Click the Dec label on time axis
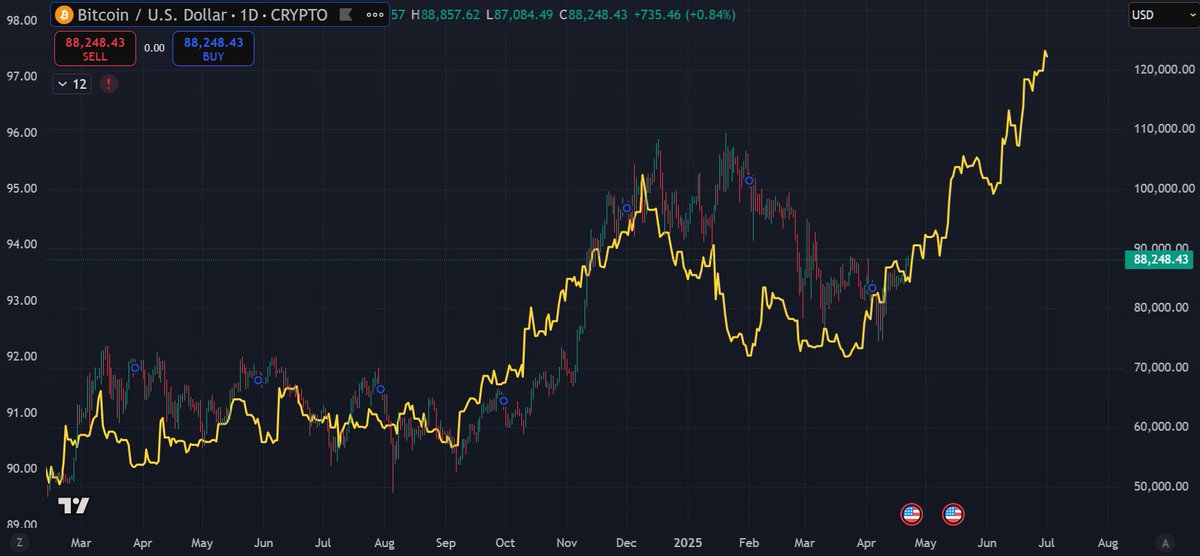The width and height of the screenshot is (1200, 556). coord(627,543)
